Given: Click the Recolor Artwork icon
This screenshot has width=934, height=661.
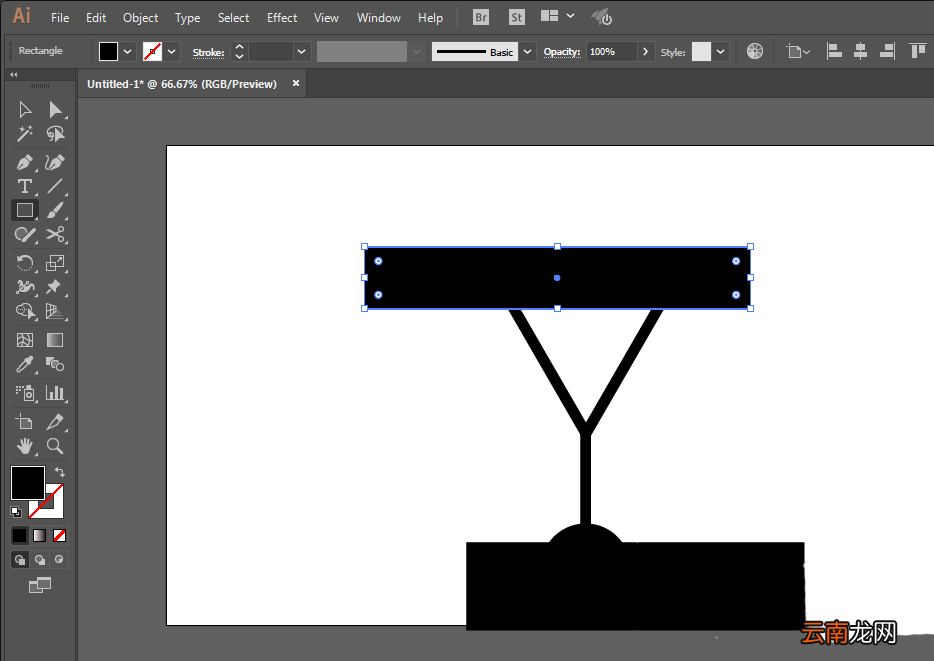Looking at the screenshot, I should (x=755, y=51).
